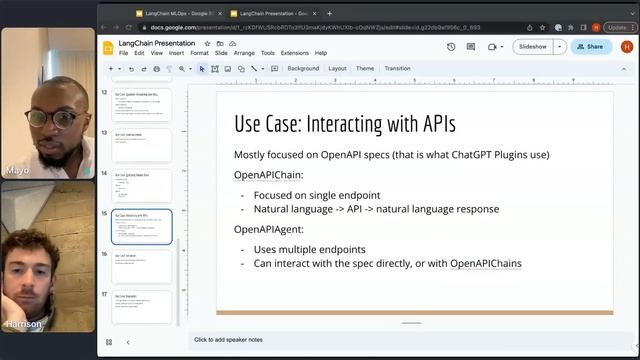Add a new slide with plus icon
Image resolution: width=640 pixels, height=360 pixels.
click(111, 69)
